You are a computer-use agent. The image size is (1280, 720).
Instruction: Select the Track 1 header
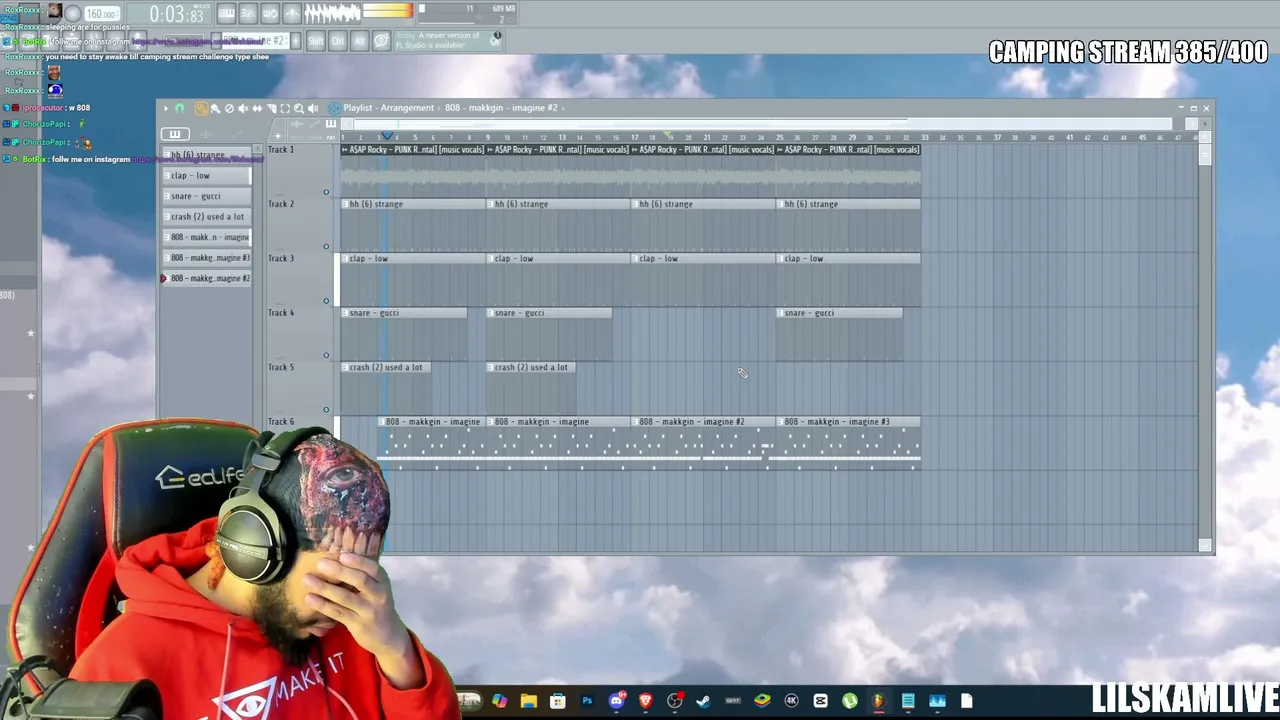pyautogui.click(x=300, y=170)
